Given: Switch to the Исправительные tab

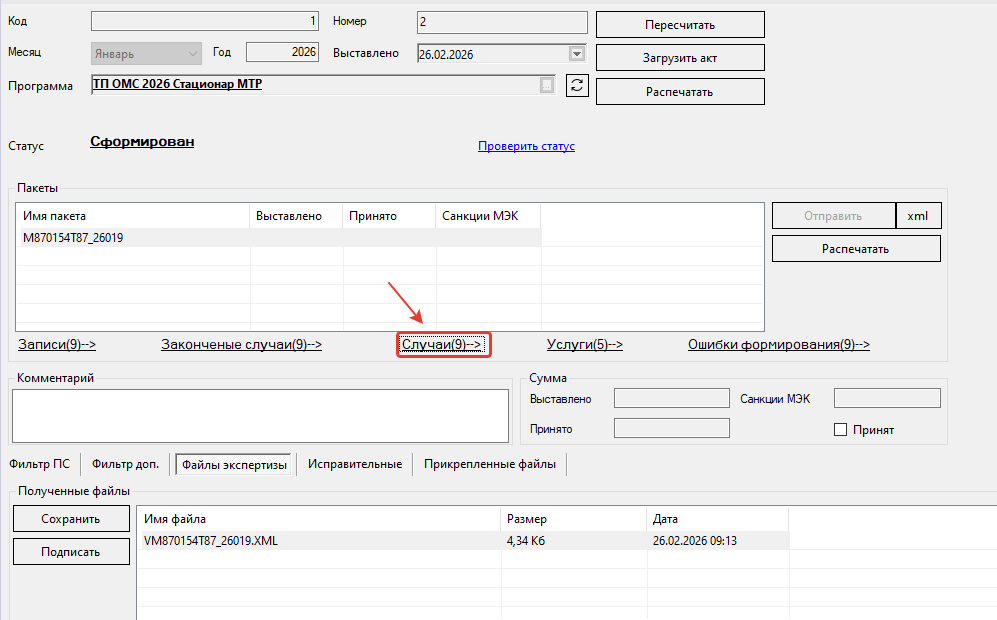Looking at the screenshot, I should [355, 464].
